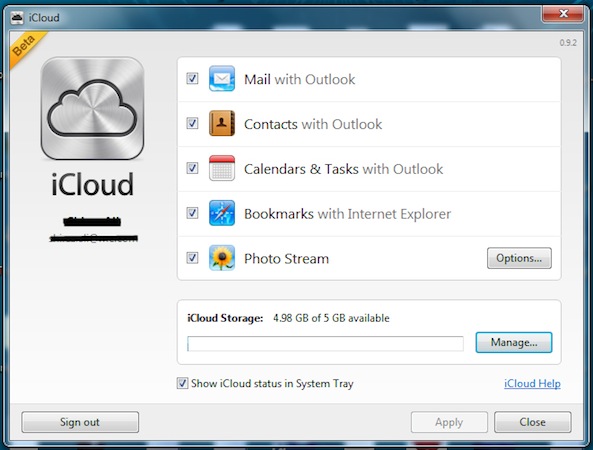The width and height of the screenshot is (593, 450).
Task: Uncheck Show iCloud status in System Tray
Action: 182,383
